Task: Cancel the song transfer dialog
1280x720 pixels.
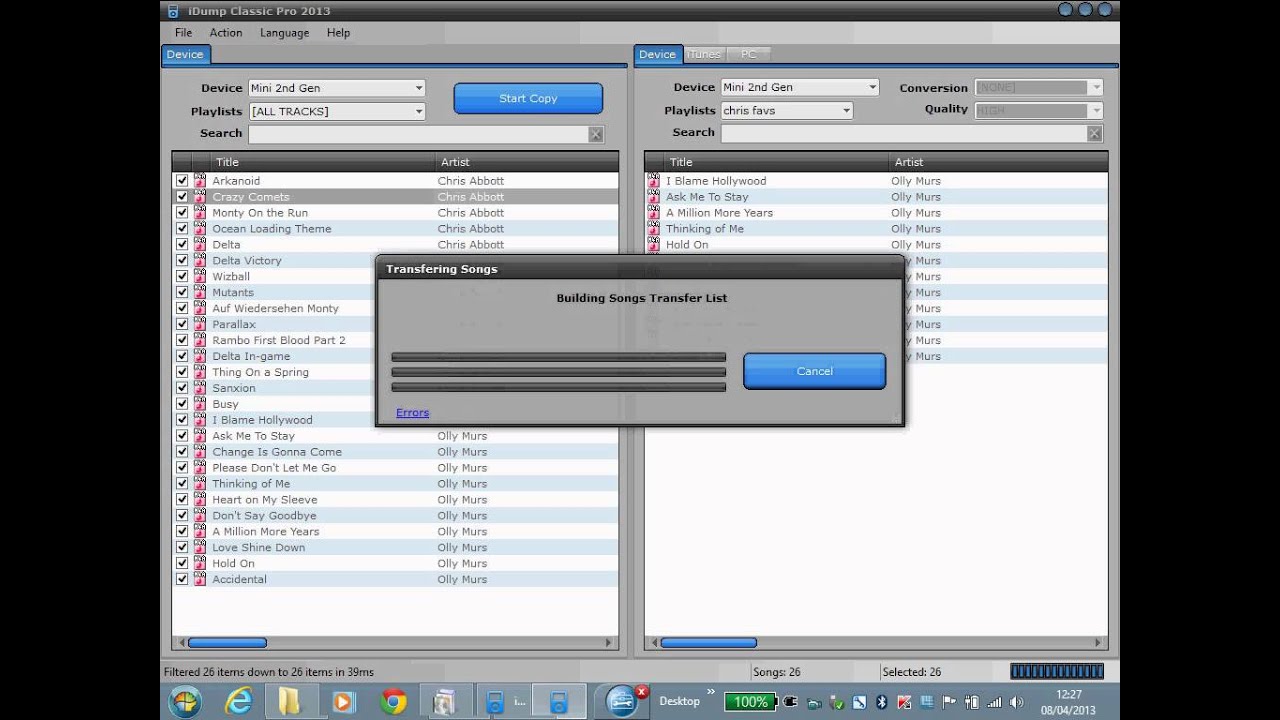Action: (814, 371)
